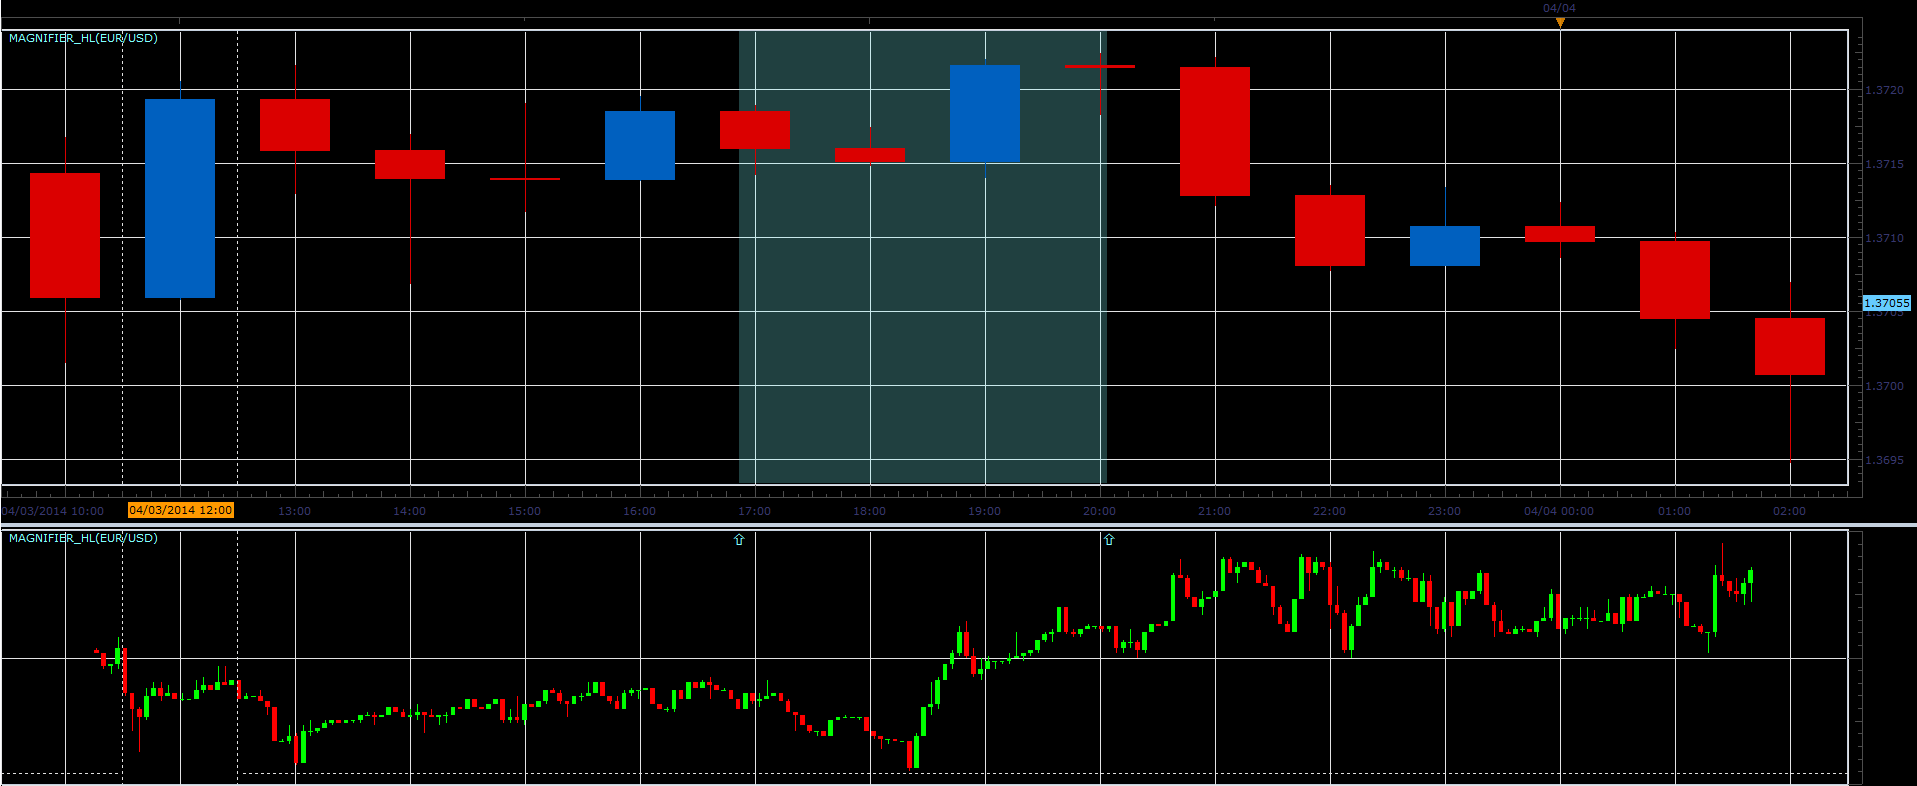
Task: Click the 17:00 time axis label
Action: click(x=755, y=511)
